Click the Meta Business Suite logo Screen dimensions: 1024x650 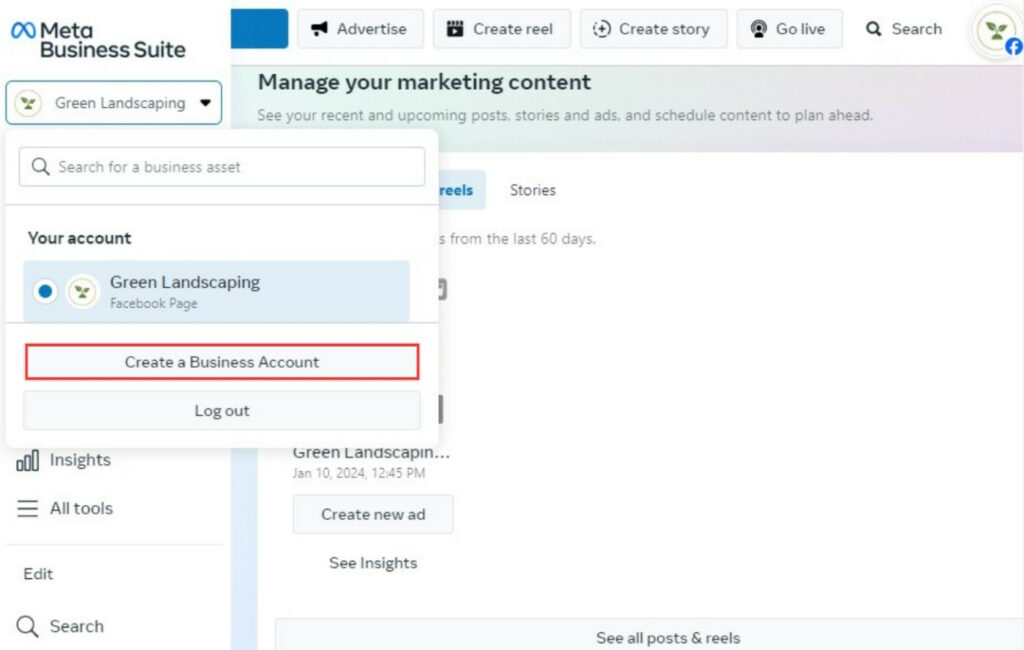click(x=98, y=39)
